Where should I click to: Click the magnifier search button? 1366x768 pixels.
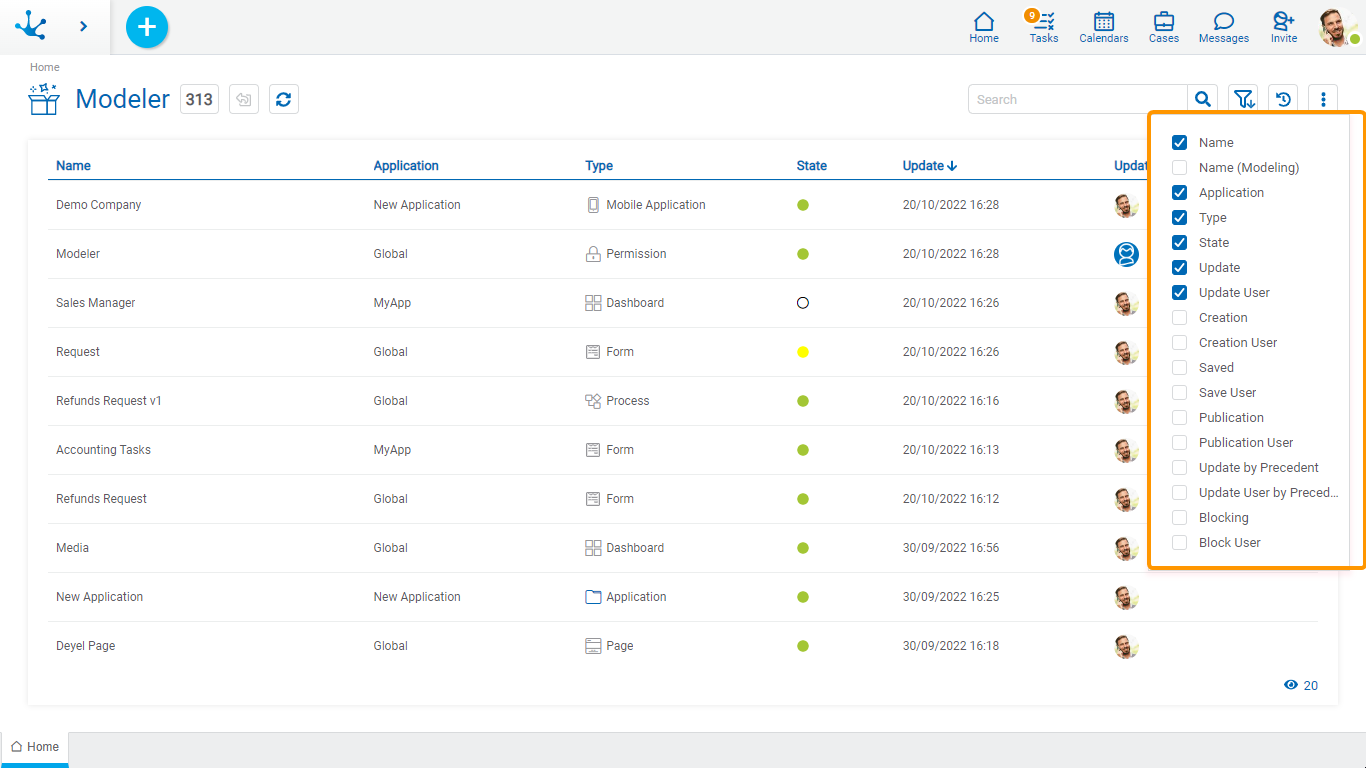coord(1203,99)
